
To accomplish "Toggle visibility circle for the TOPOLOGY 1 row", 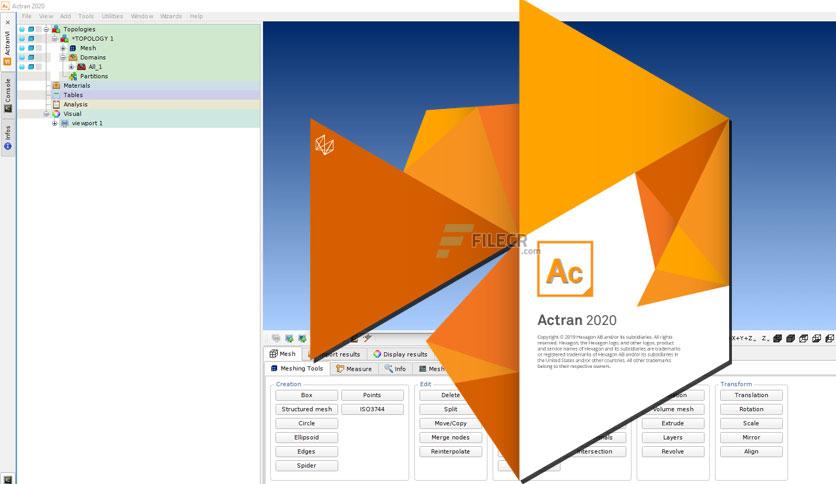I will point(22,38).
